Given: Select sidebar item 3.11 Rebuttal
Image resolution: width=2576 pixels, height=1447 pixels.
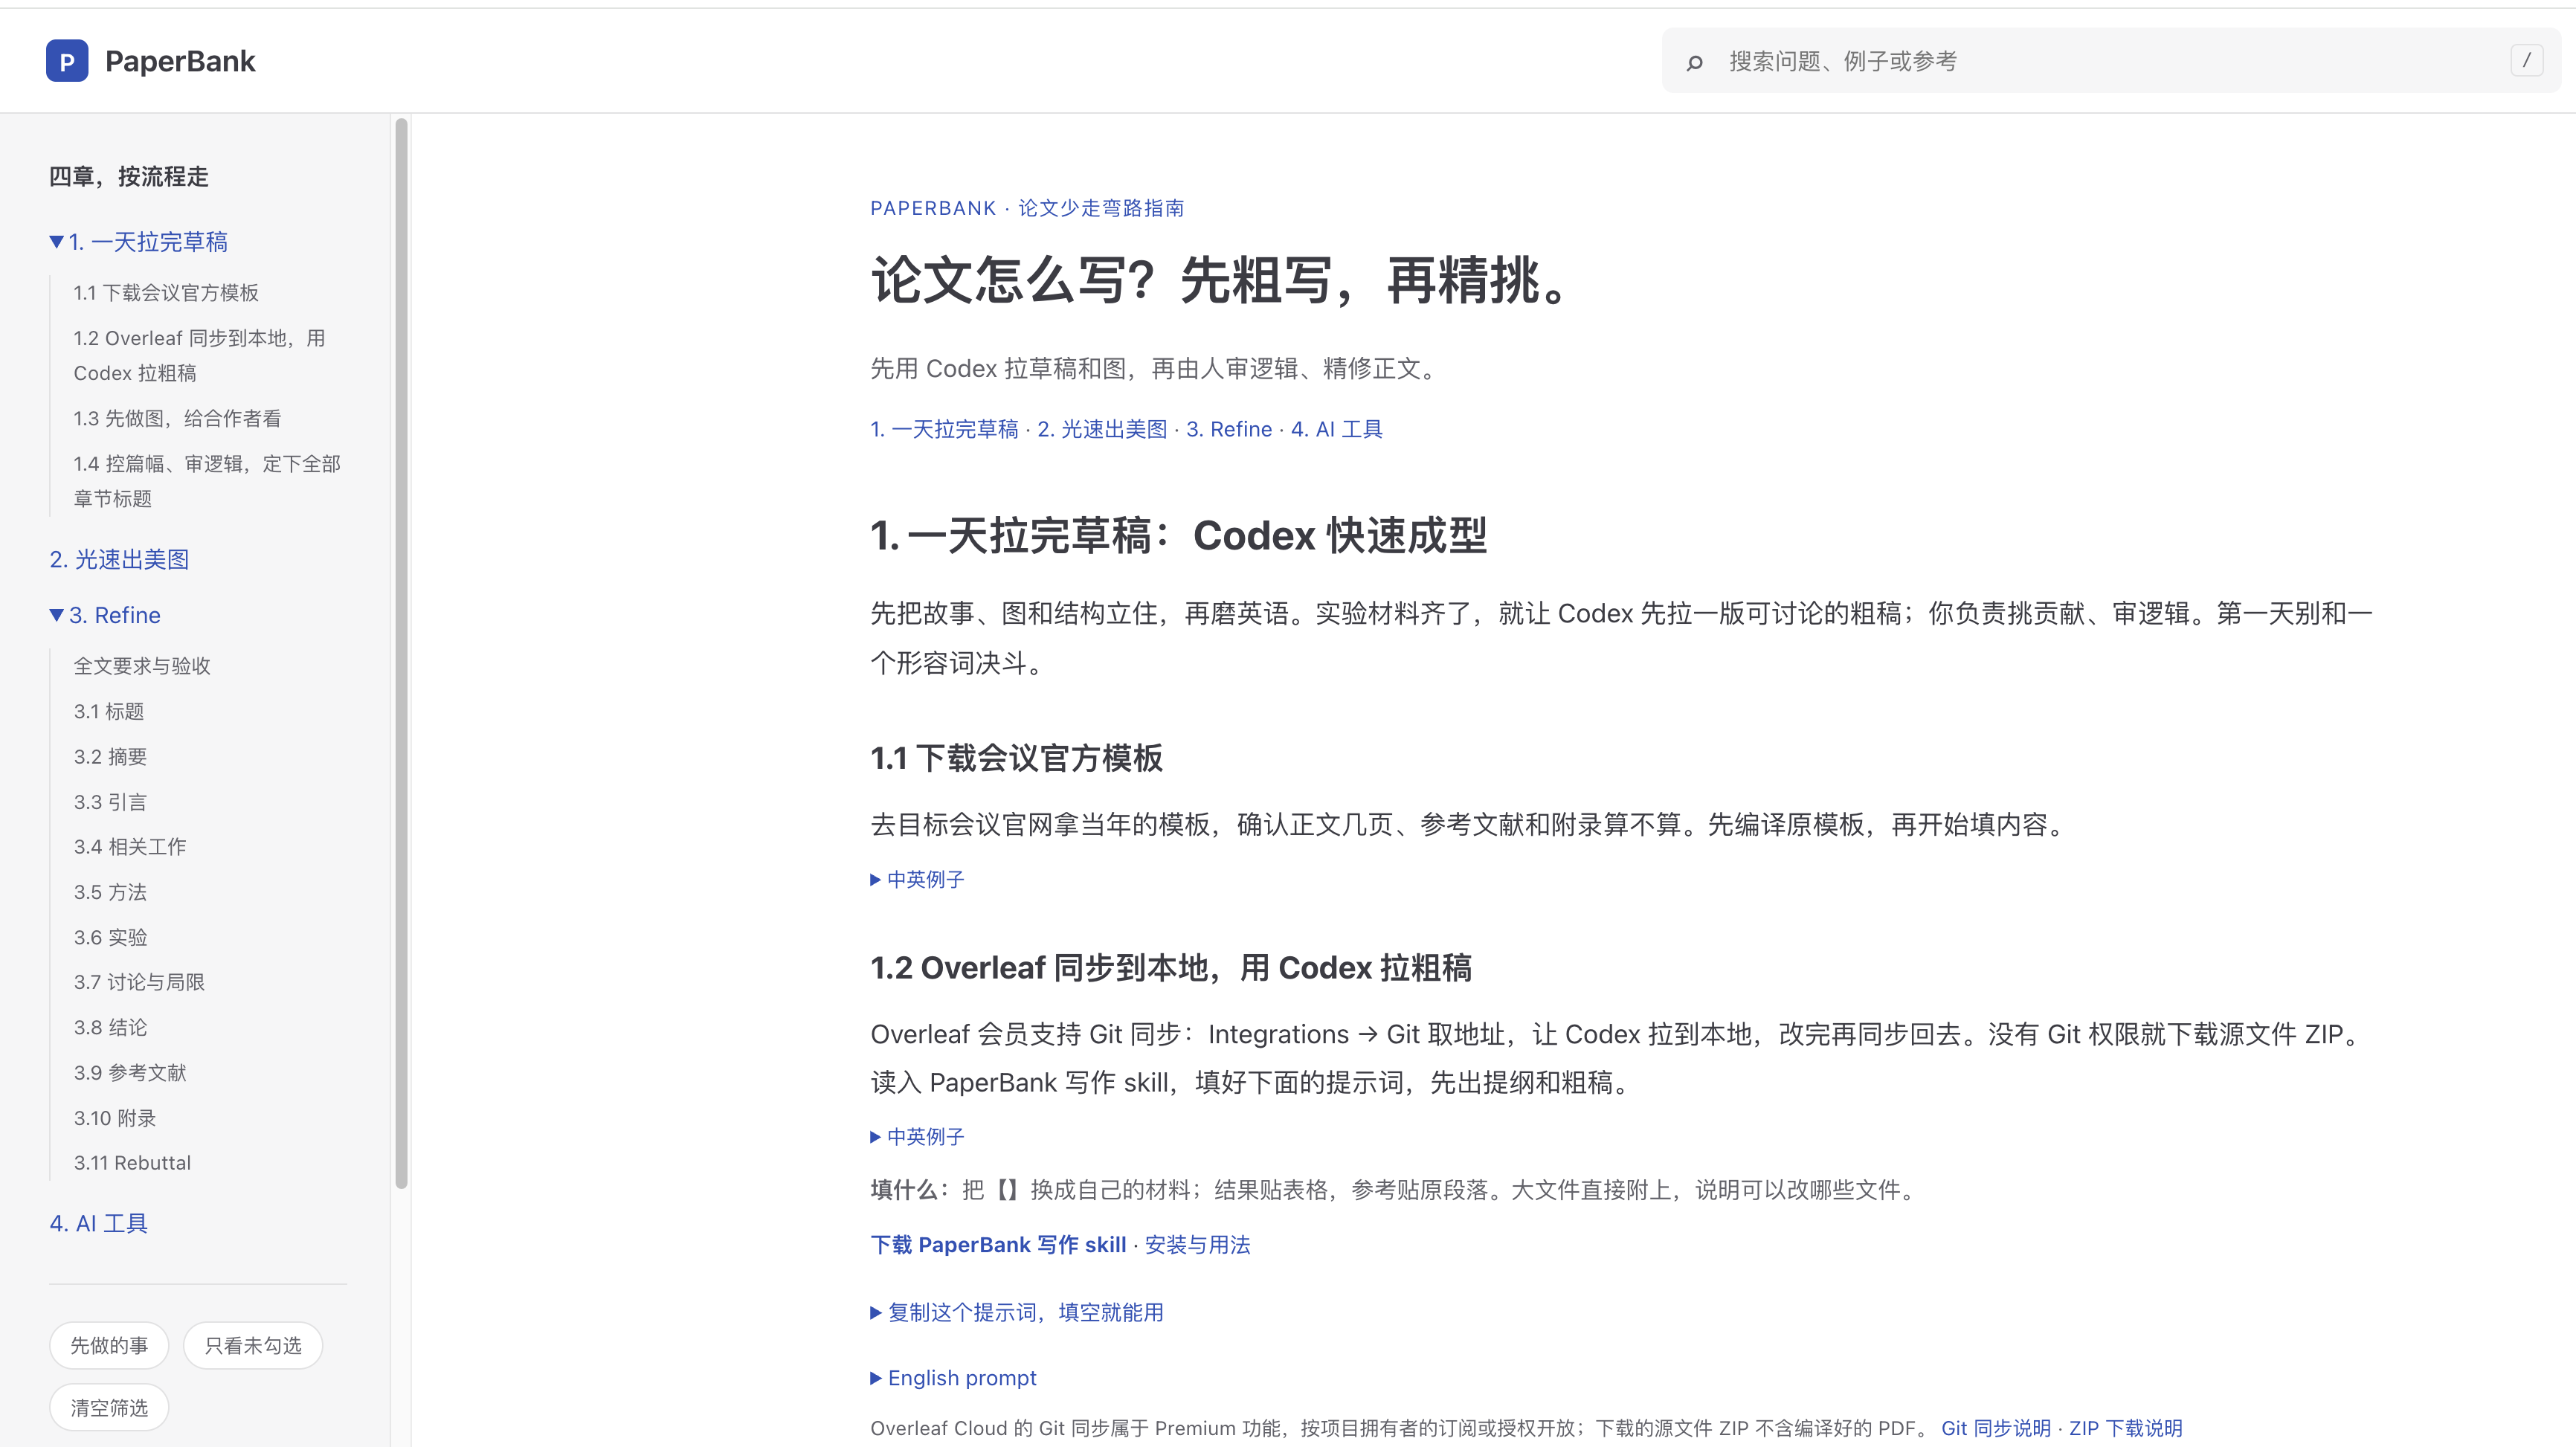Looking at the screenshot, I should pos(132,1163).
